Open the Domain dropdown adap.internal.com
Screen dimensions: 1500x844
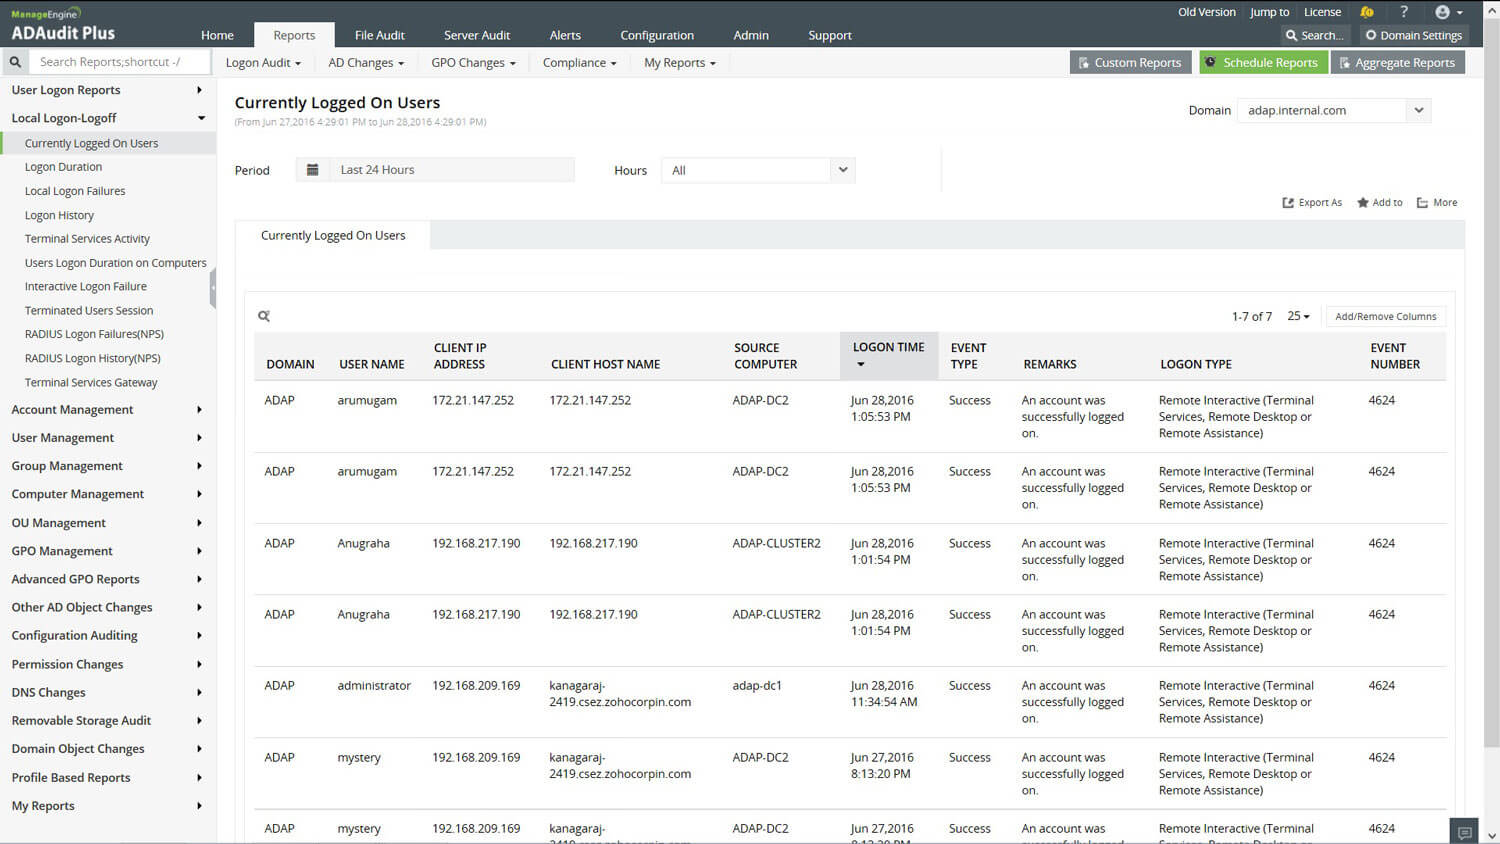[1333, 110]
